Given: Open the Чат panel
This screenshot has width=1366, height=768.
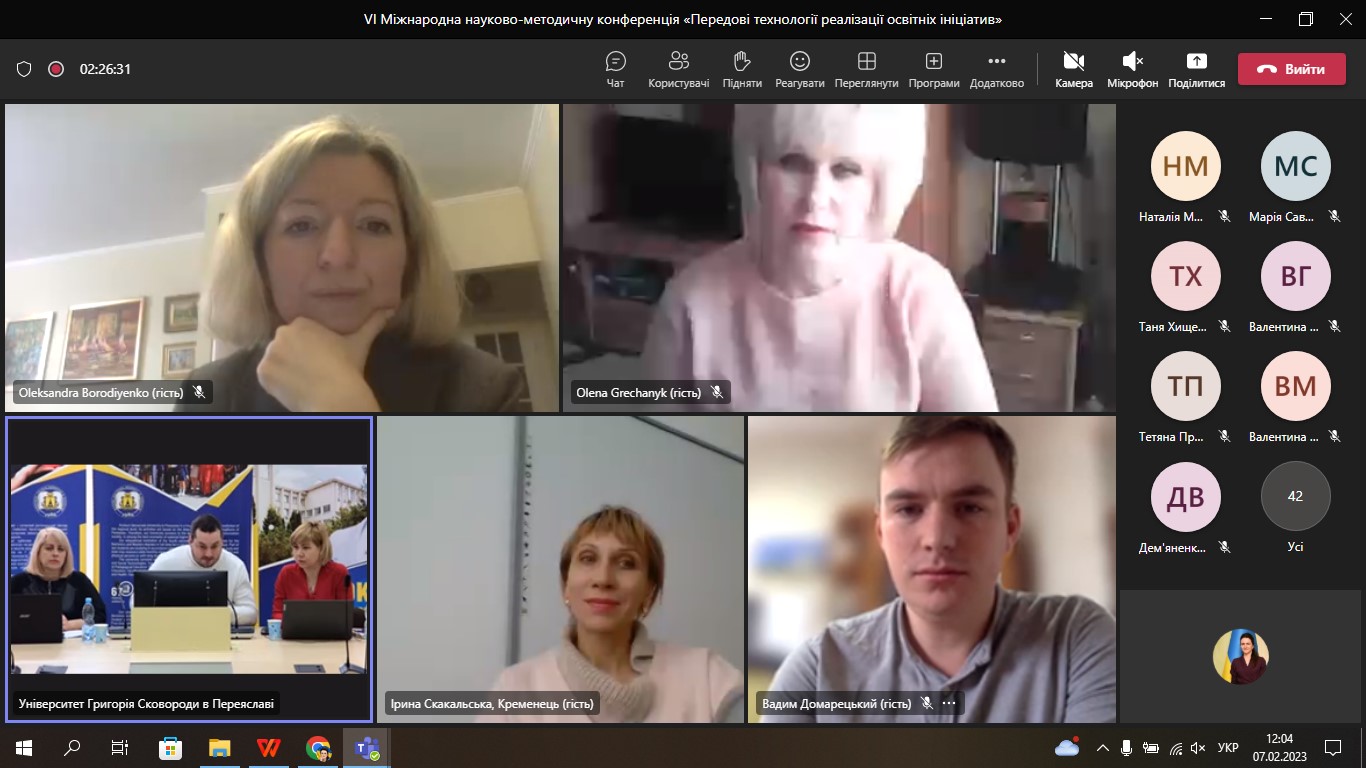Looking at the screenshot, I should point(616,70).
